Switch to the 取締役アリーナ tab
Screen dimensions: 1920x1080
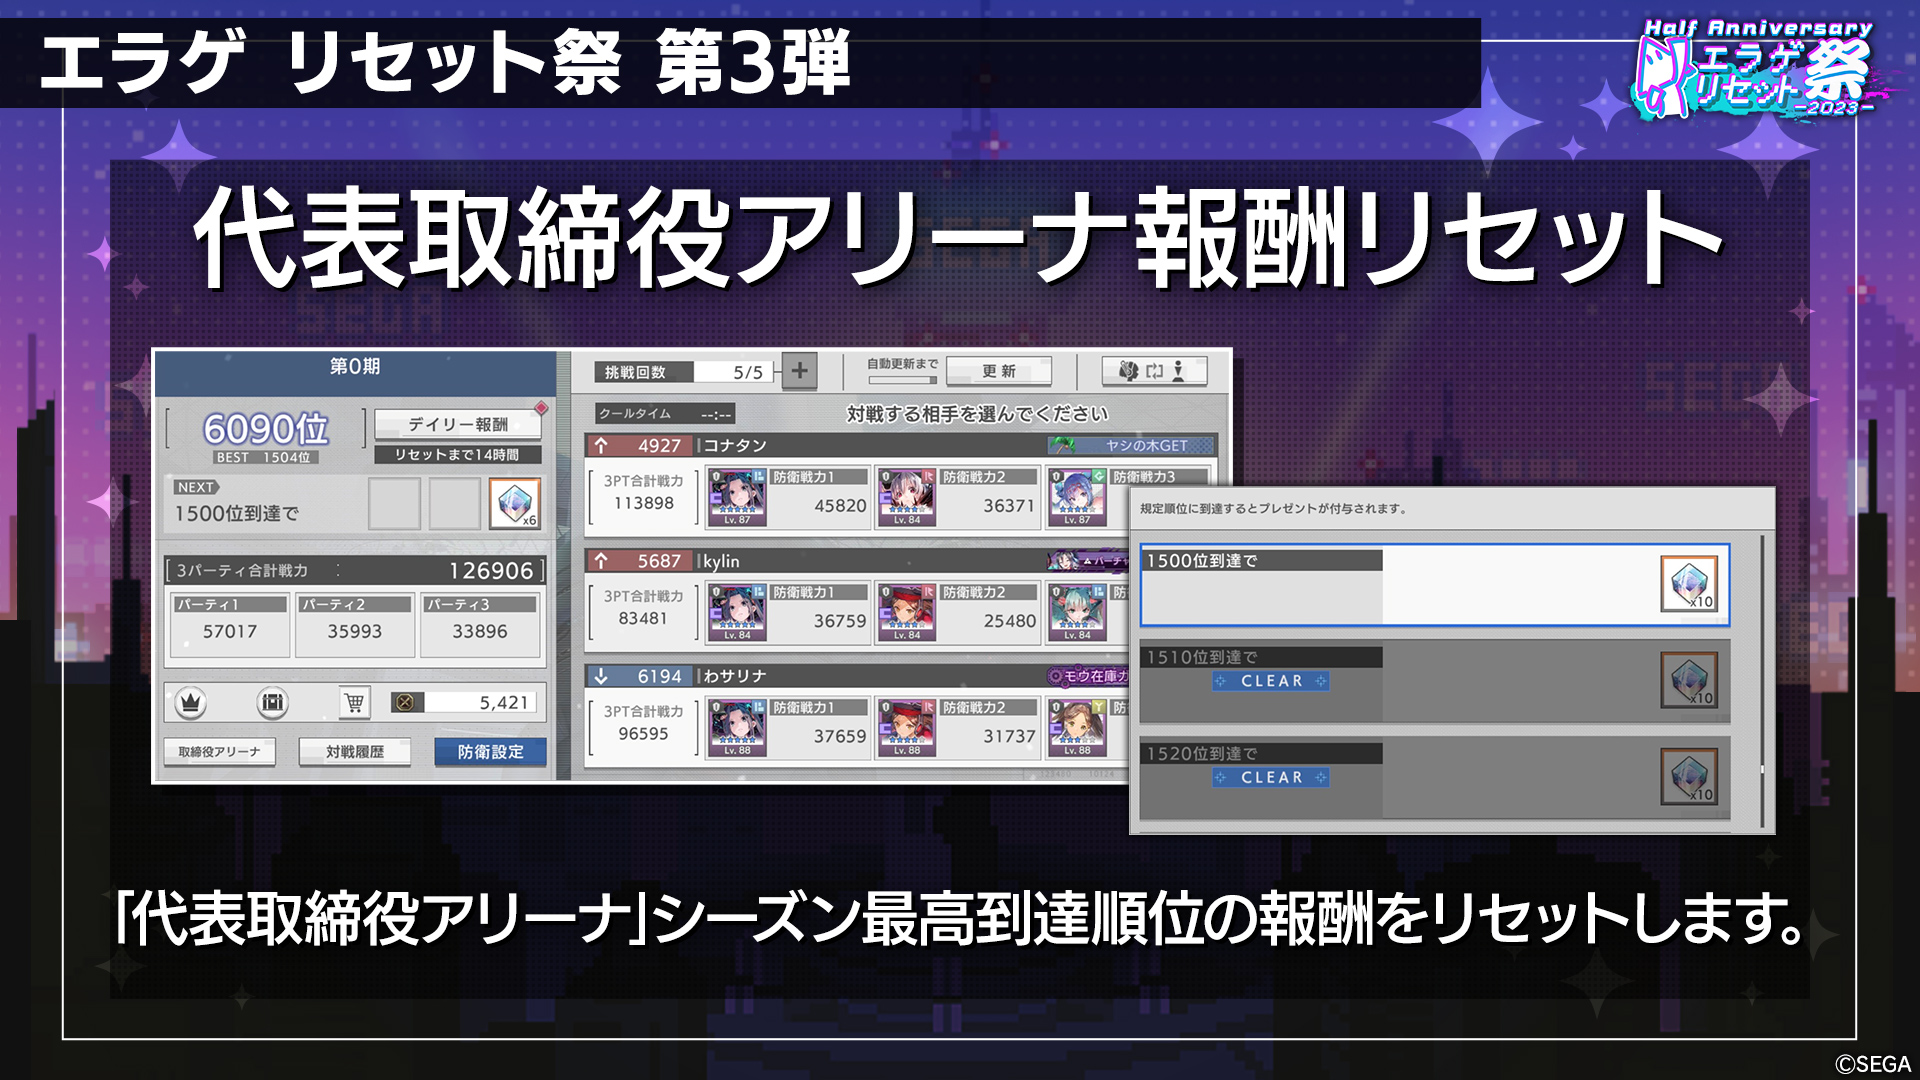point(219,752)
